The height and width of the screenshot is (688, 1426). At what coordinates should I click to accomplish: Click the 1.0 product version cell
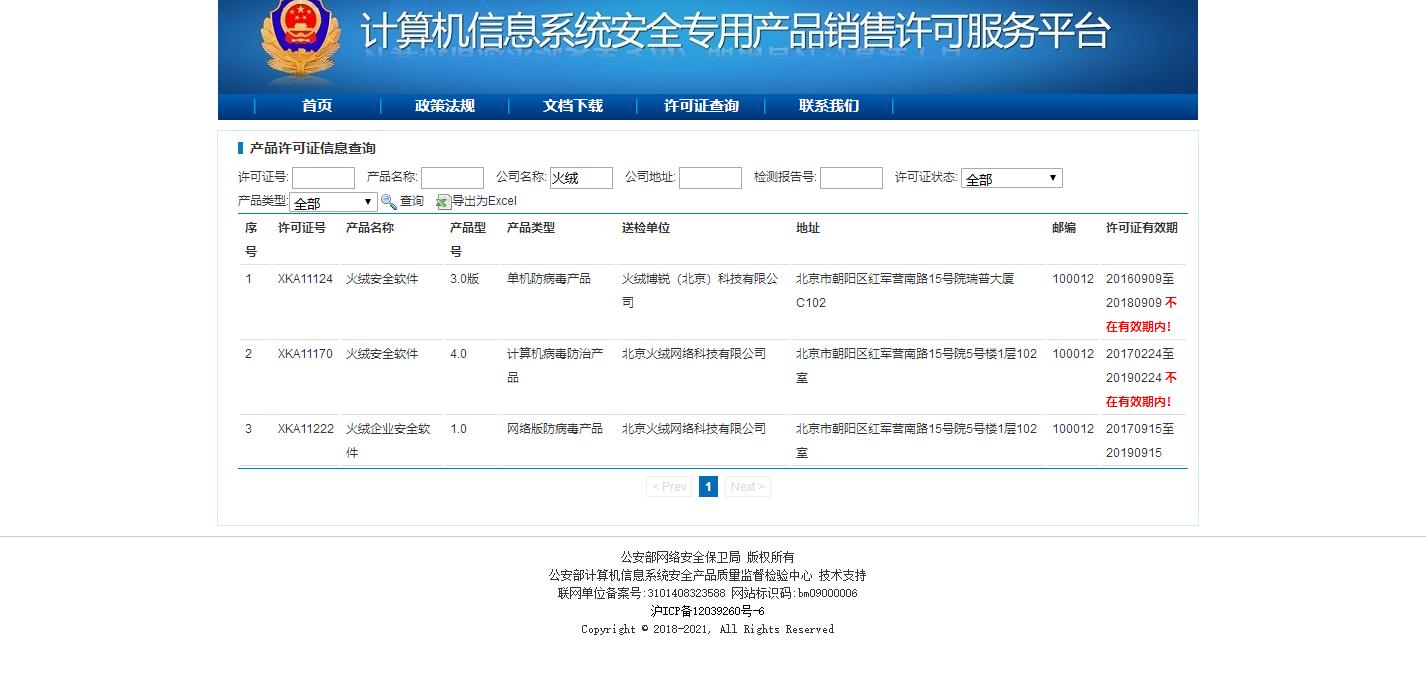click(458, 429)
